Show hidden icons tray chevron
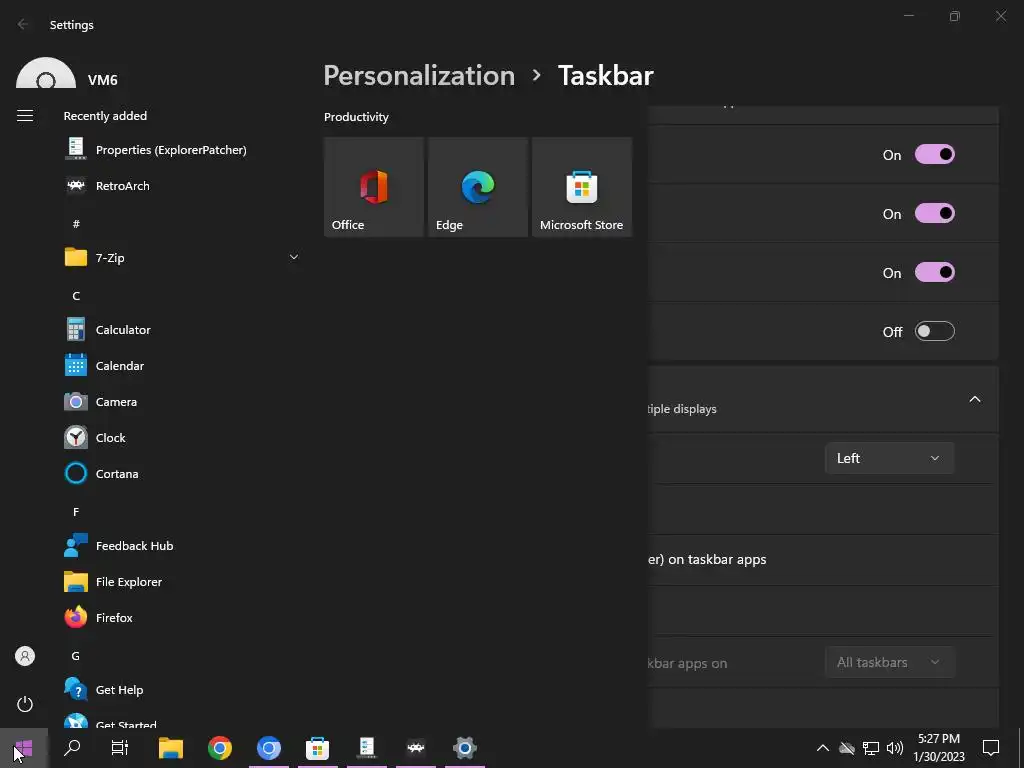This screenshot has width=1024, height=768. tap(823, 748)
